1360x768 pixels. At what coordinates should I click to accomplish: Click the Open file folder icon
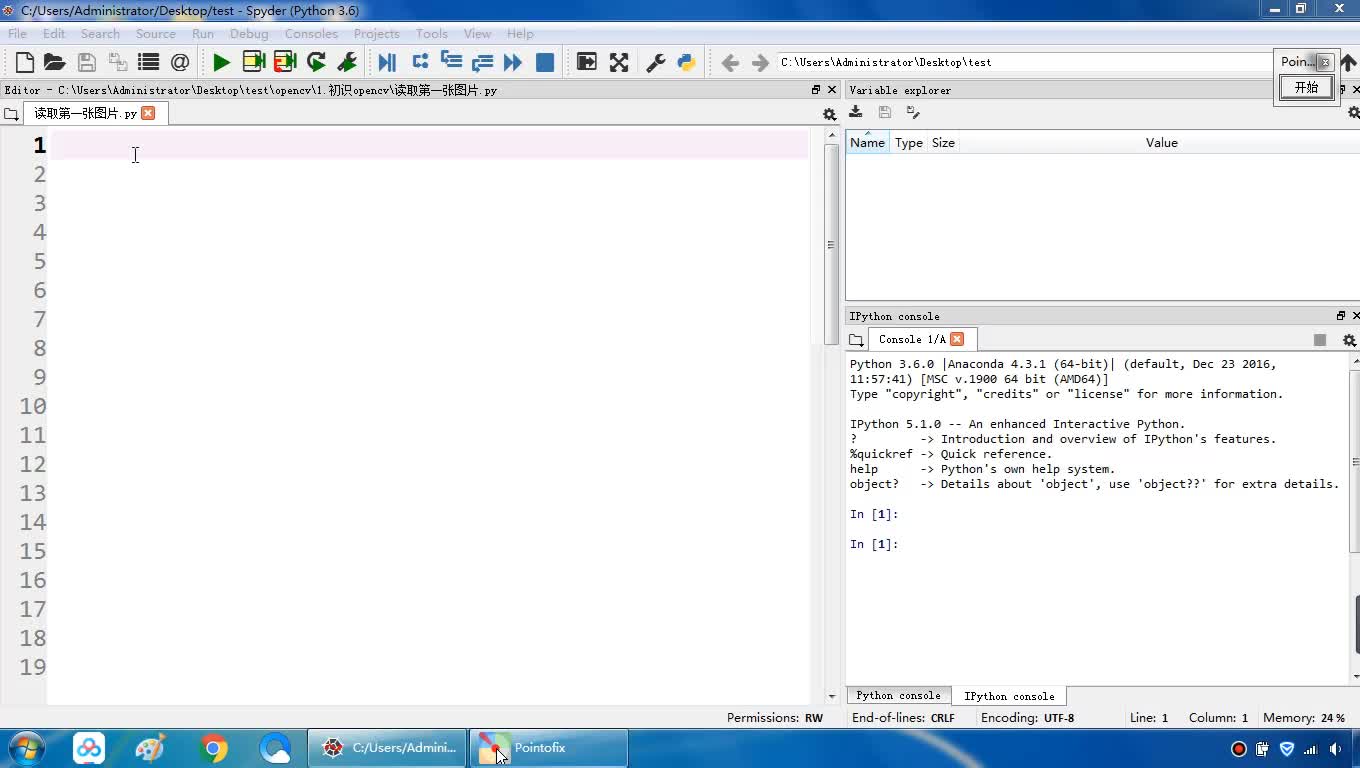55,62
